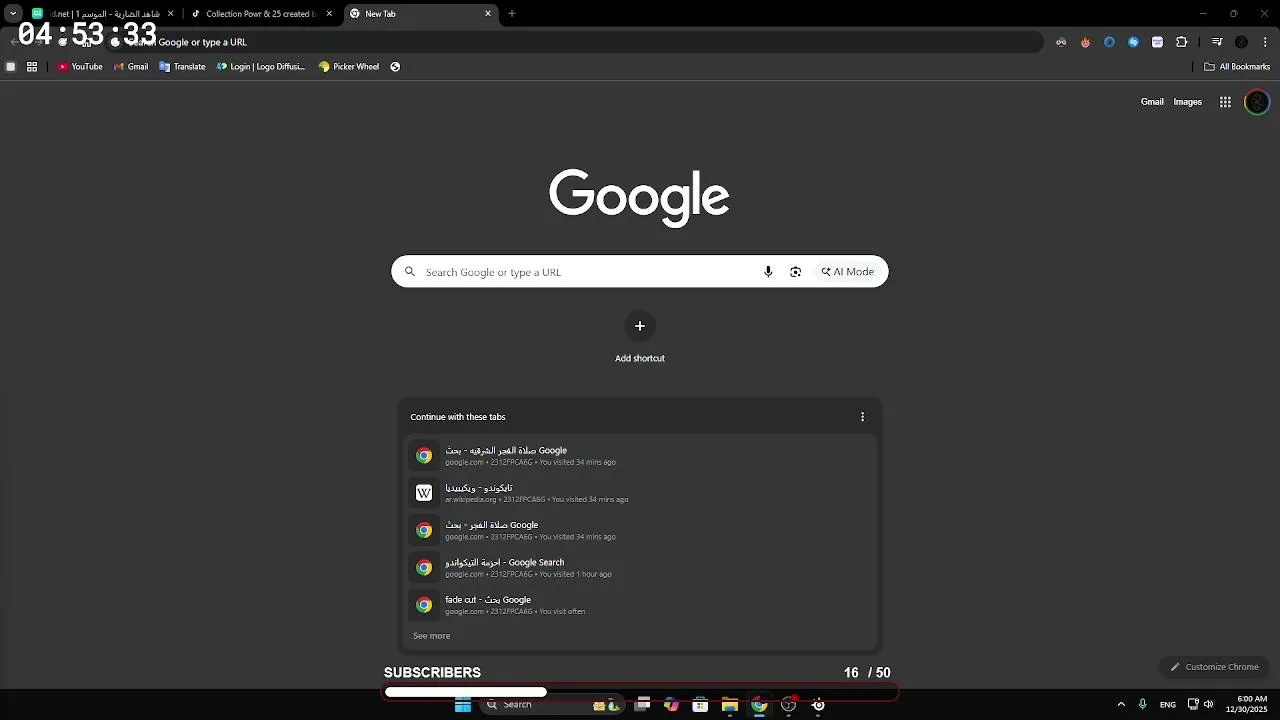This screenshot has width=1280, height=720.
Task: Click the orange flame extension icon
Action: (x=1085, y=42)
